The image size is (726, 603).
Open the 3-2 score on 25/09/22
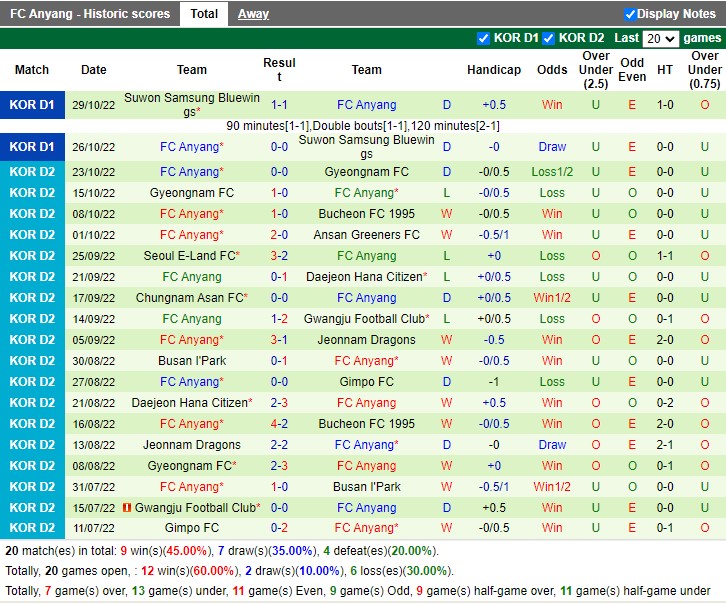pyautogui.click(x=279, y=256)
